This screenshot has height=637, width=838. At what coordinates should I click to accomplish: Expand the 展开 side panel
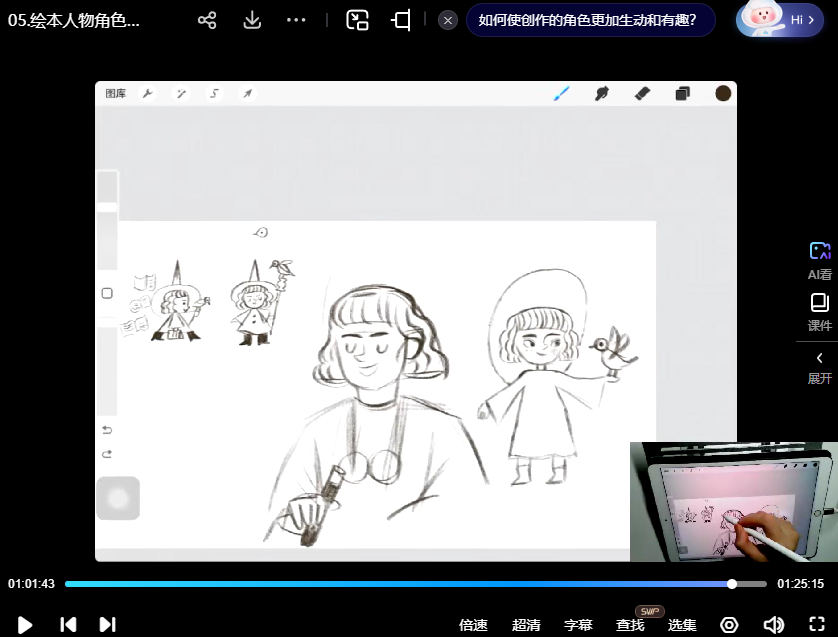[820, 366]
